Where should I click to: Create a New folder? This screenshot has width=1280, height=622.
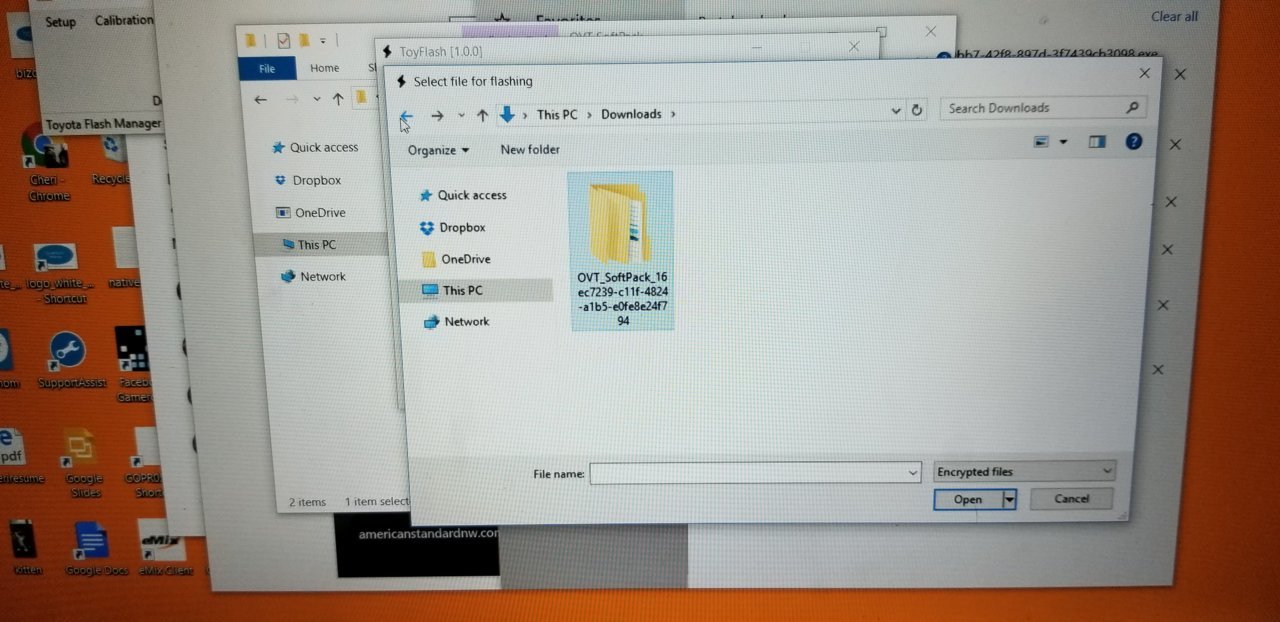(x=530, y=149)
